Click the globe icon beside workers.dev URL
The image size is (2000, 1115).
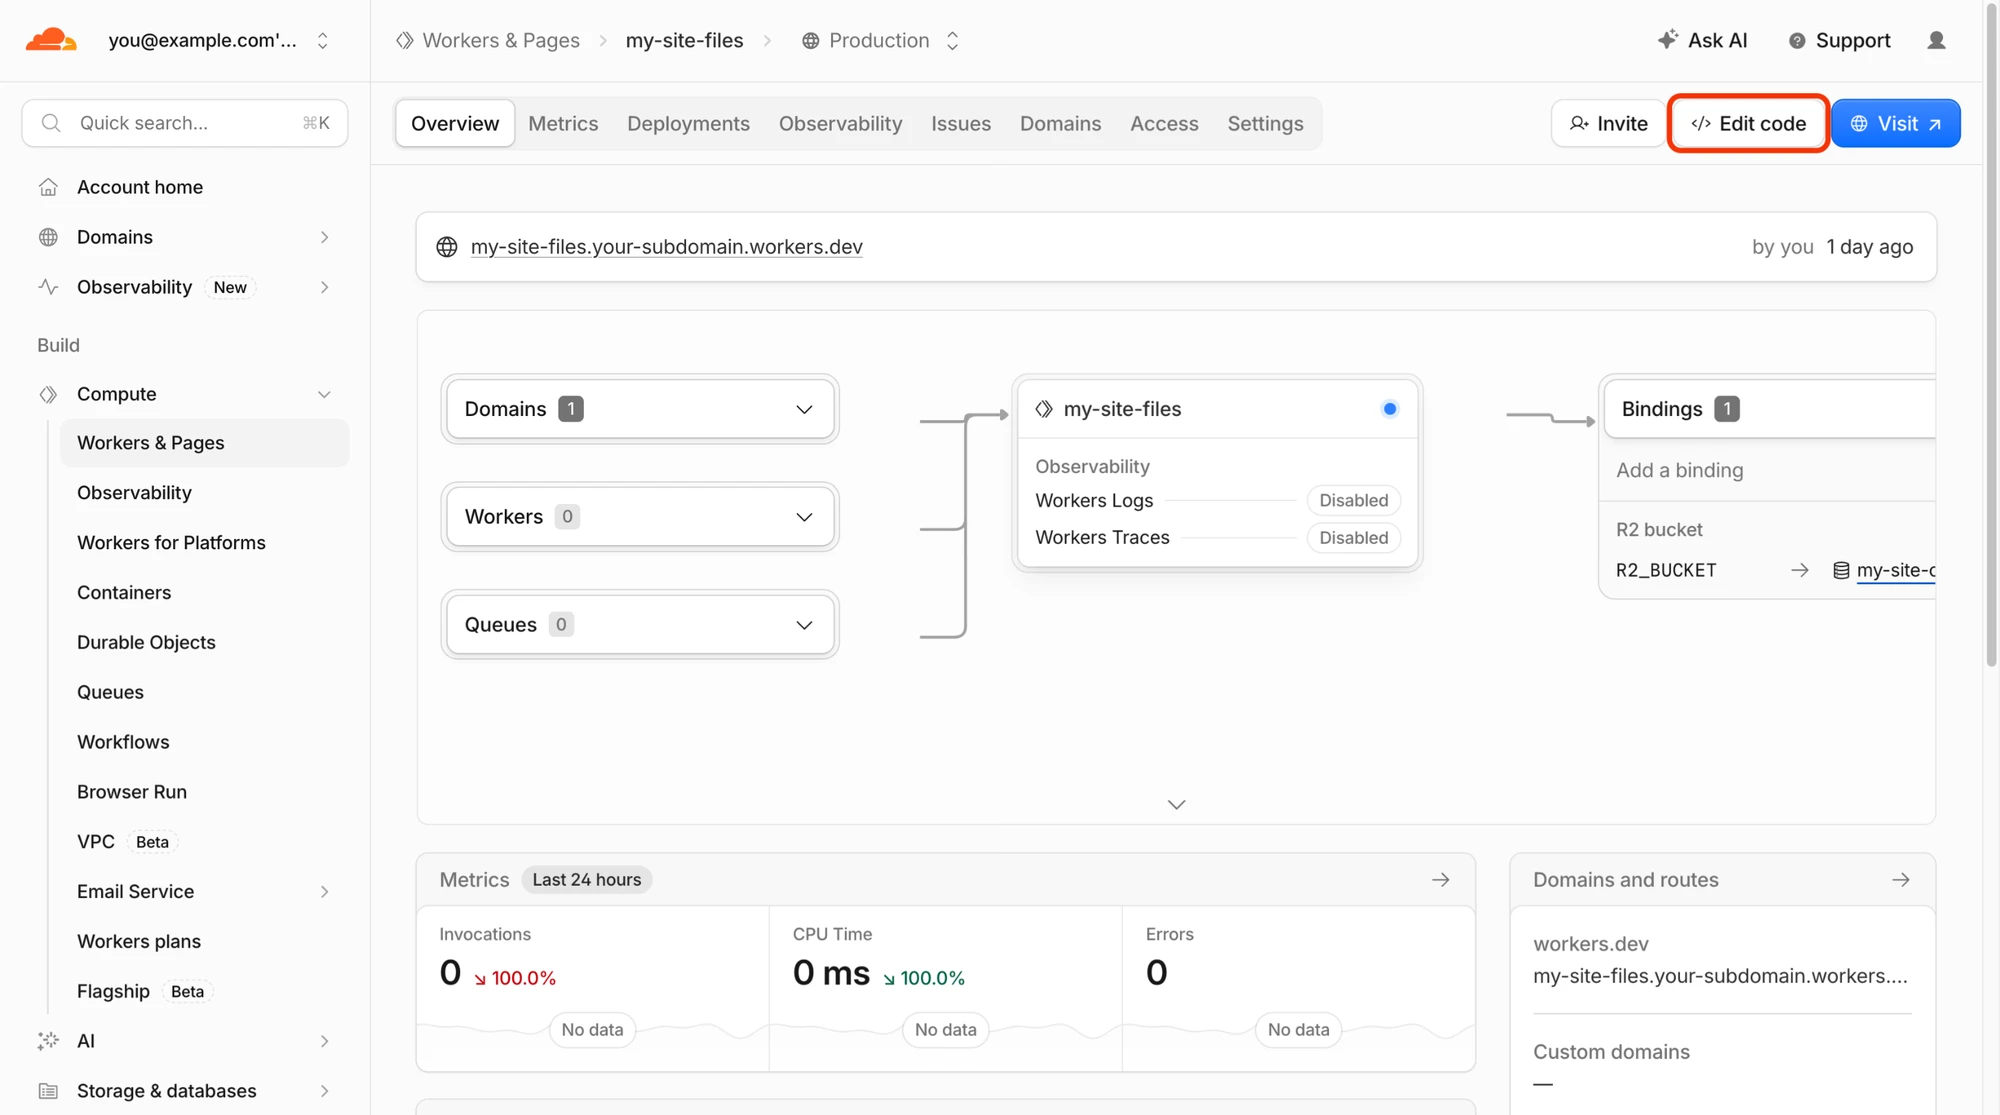447,247
